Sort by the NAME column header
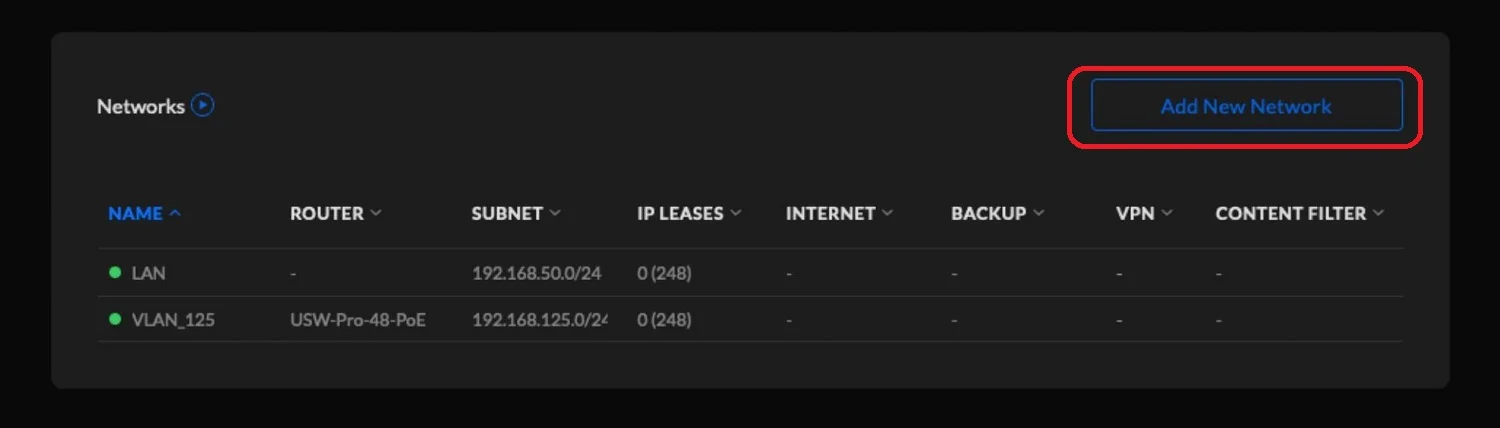This screenshot has width=1500, height=428. 135,213
